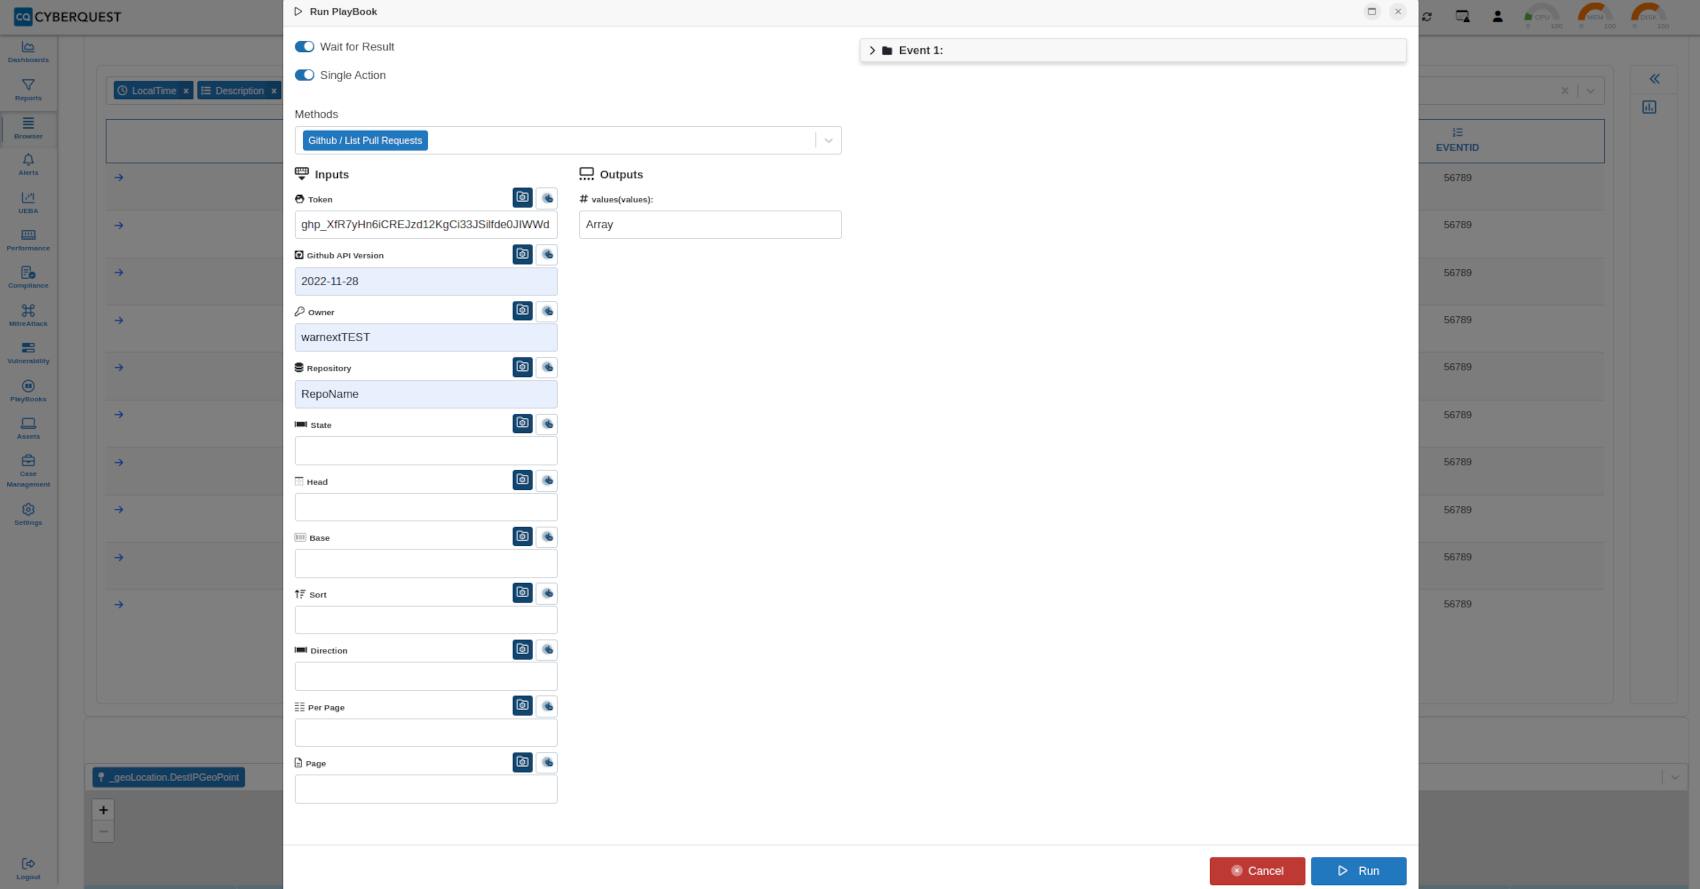Open Performance in the sidebar
Image resolution: width=1700 pixels, height=889 pixels.
(x=28, y=240)
